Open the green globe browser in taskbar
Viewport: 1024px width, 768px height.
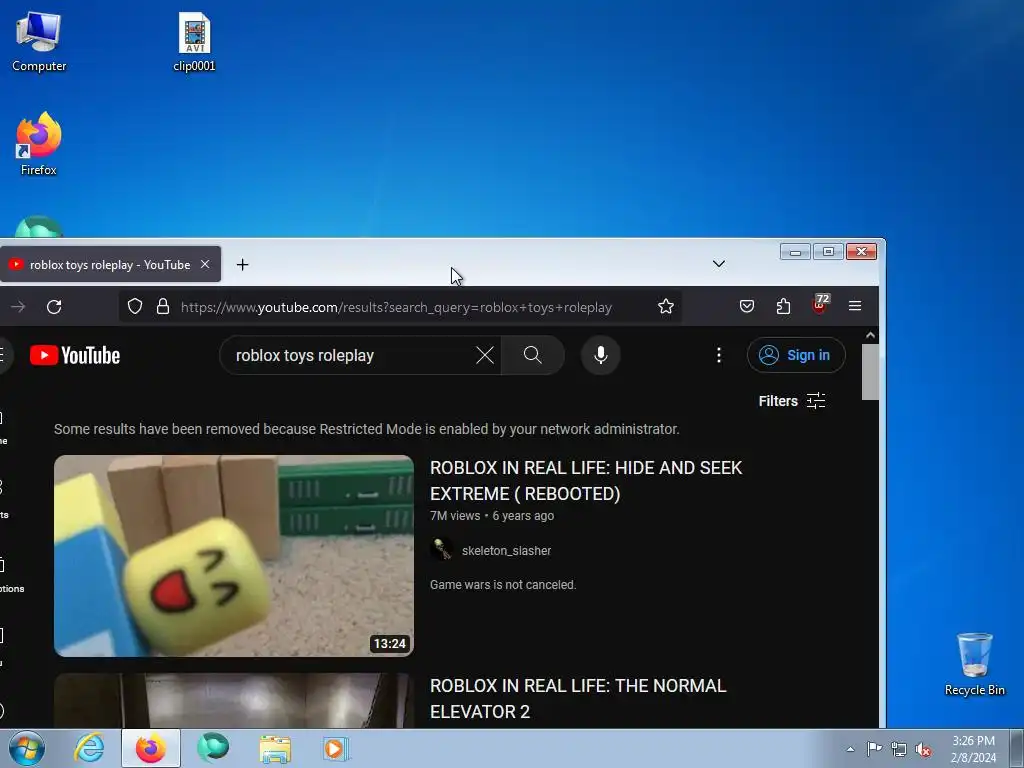[213, 748]
